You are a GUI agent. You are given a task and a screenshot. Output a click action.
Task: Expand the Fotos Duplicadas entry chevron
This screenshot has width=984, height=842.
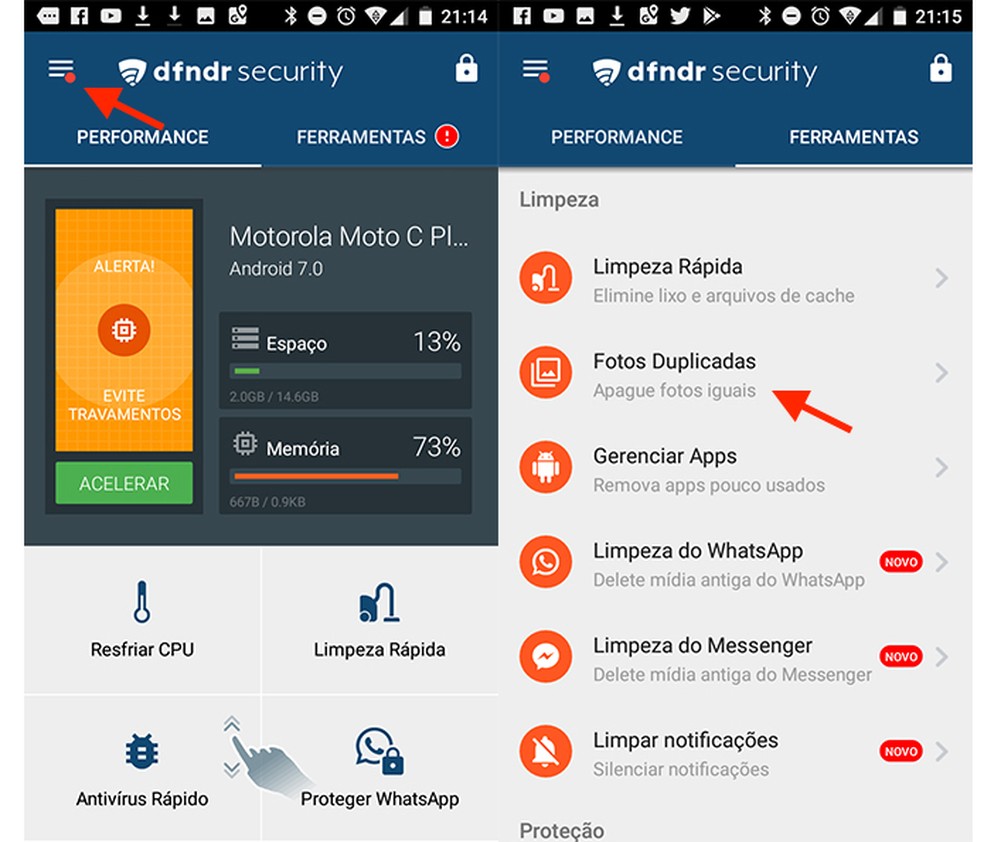(x=940, y=373)
